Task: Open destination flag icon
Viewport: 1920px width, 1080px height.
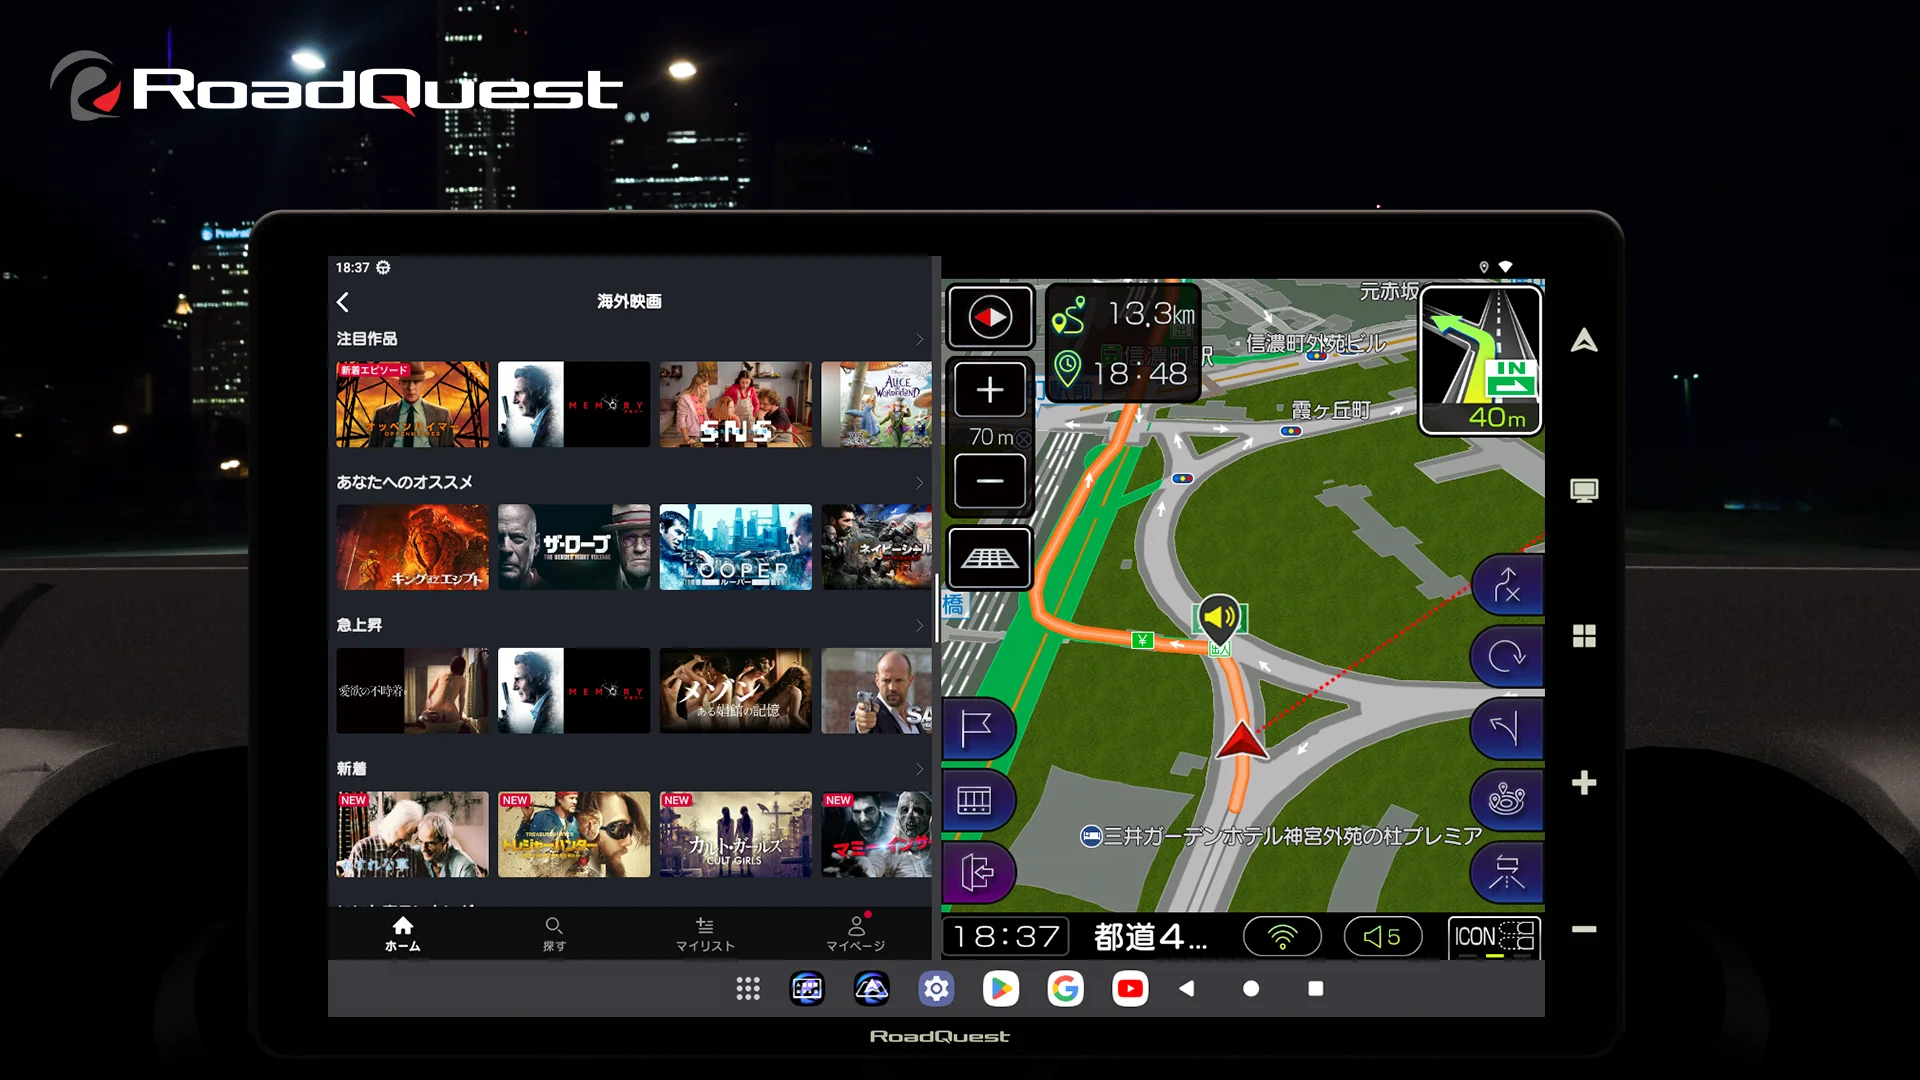Action: click(x=976, y=729)
